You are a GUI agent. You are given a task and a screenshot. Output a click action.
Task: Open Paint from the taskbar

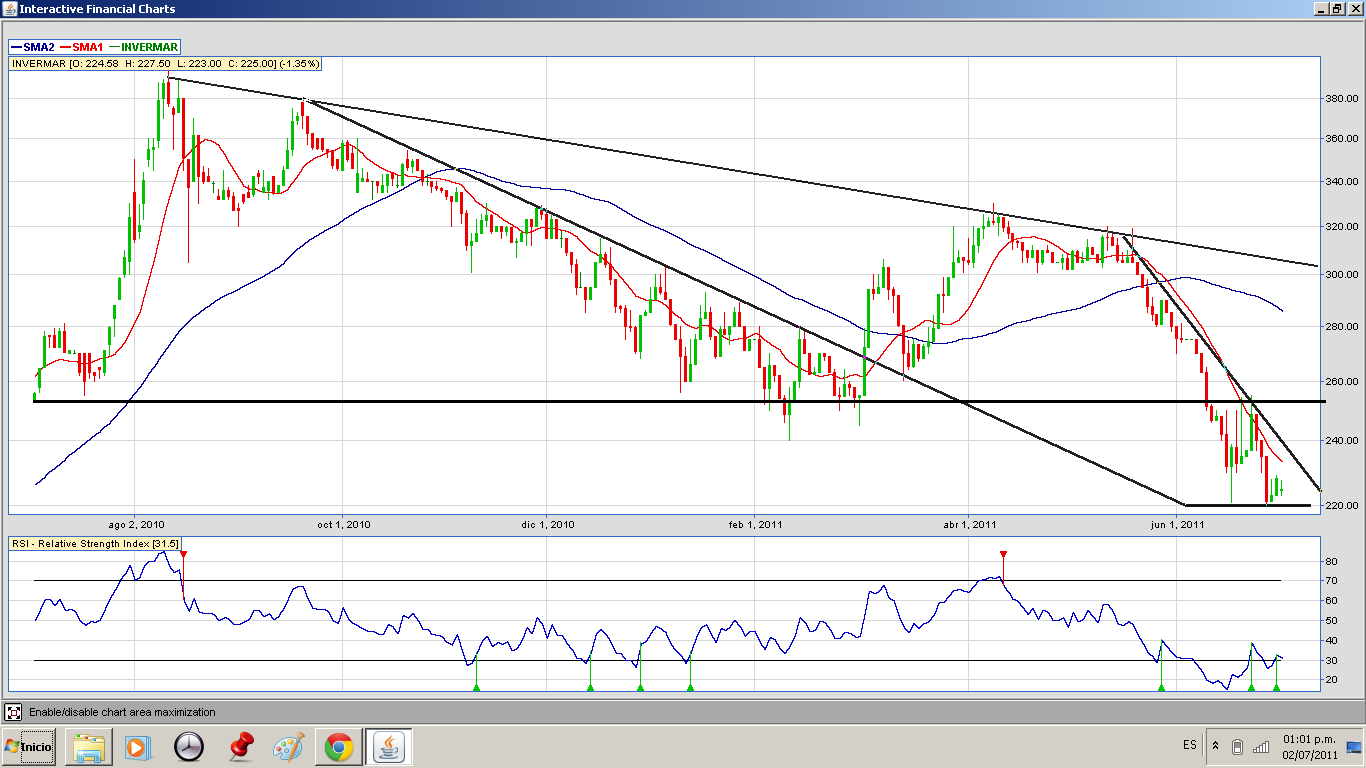point(289,747)
